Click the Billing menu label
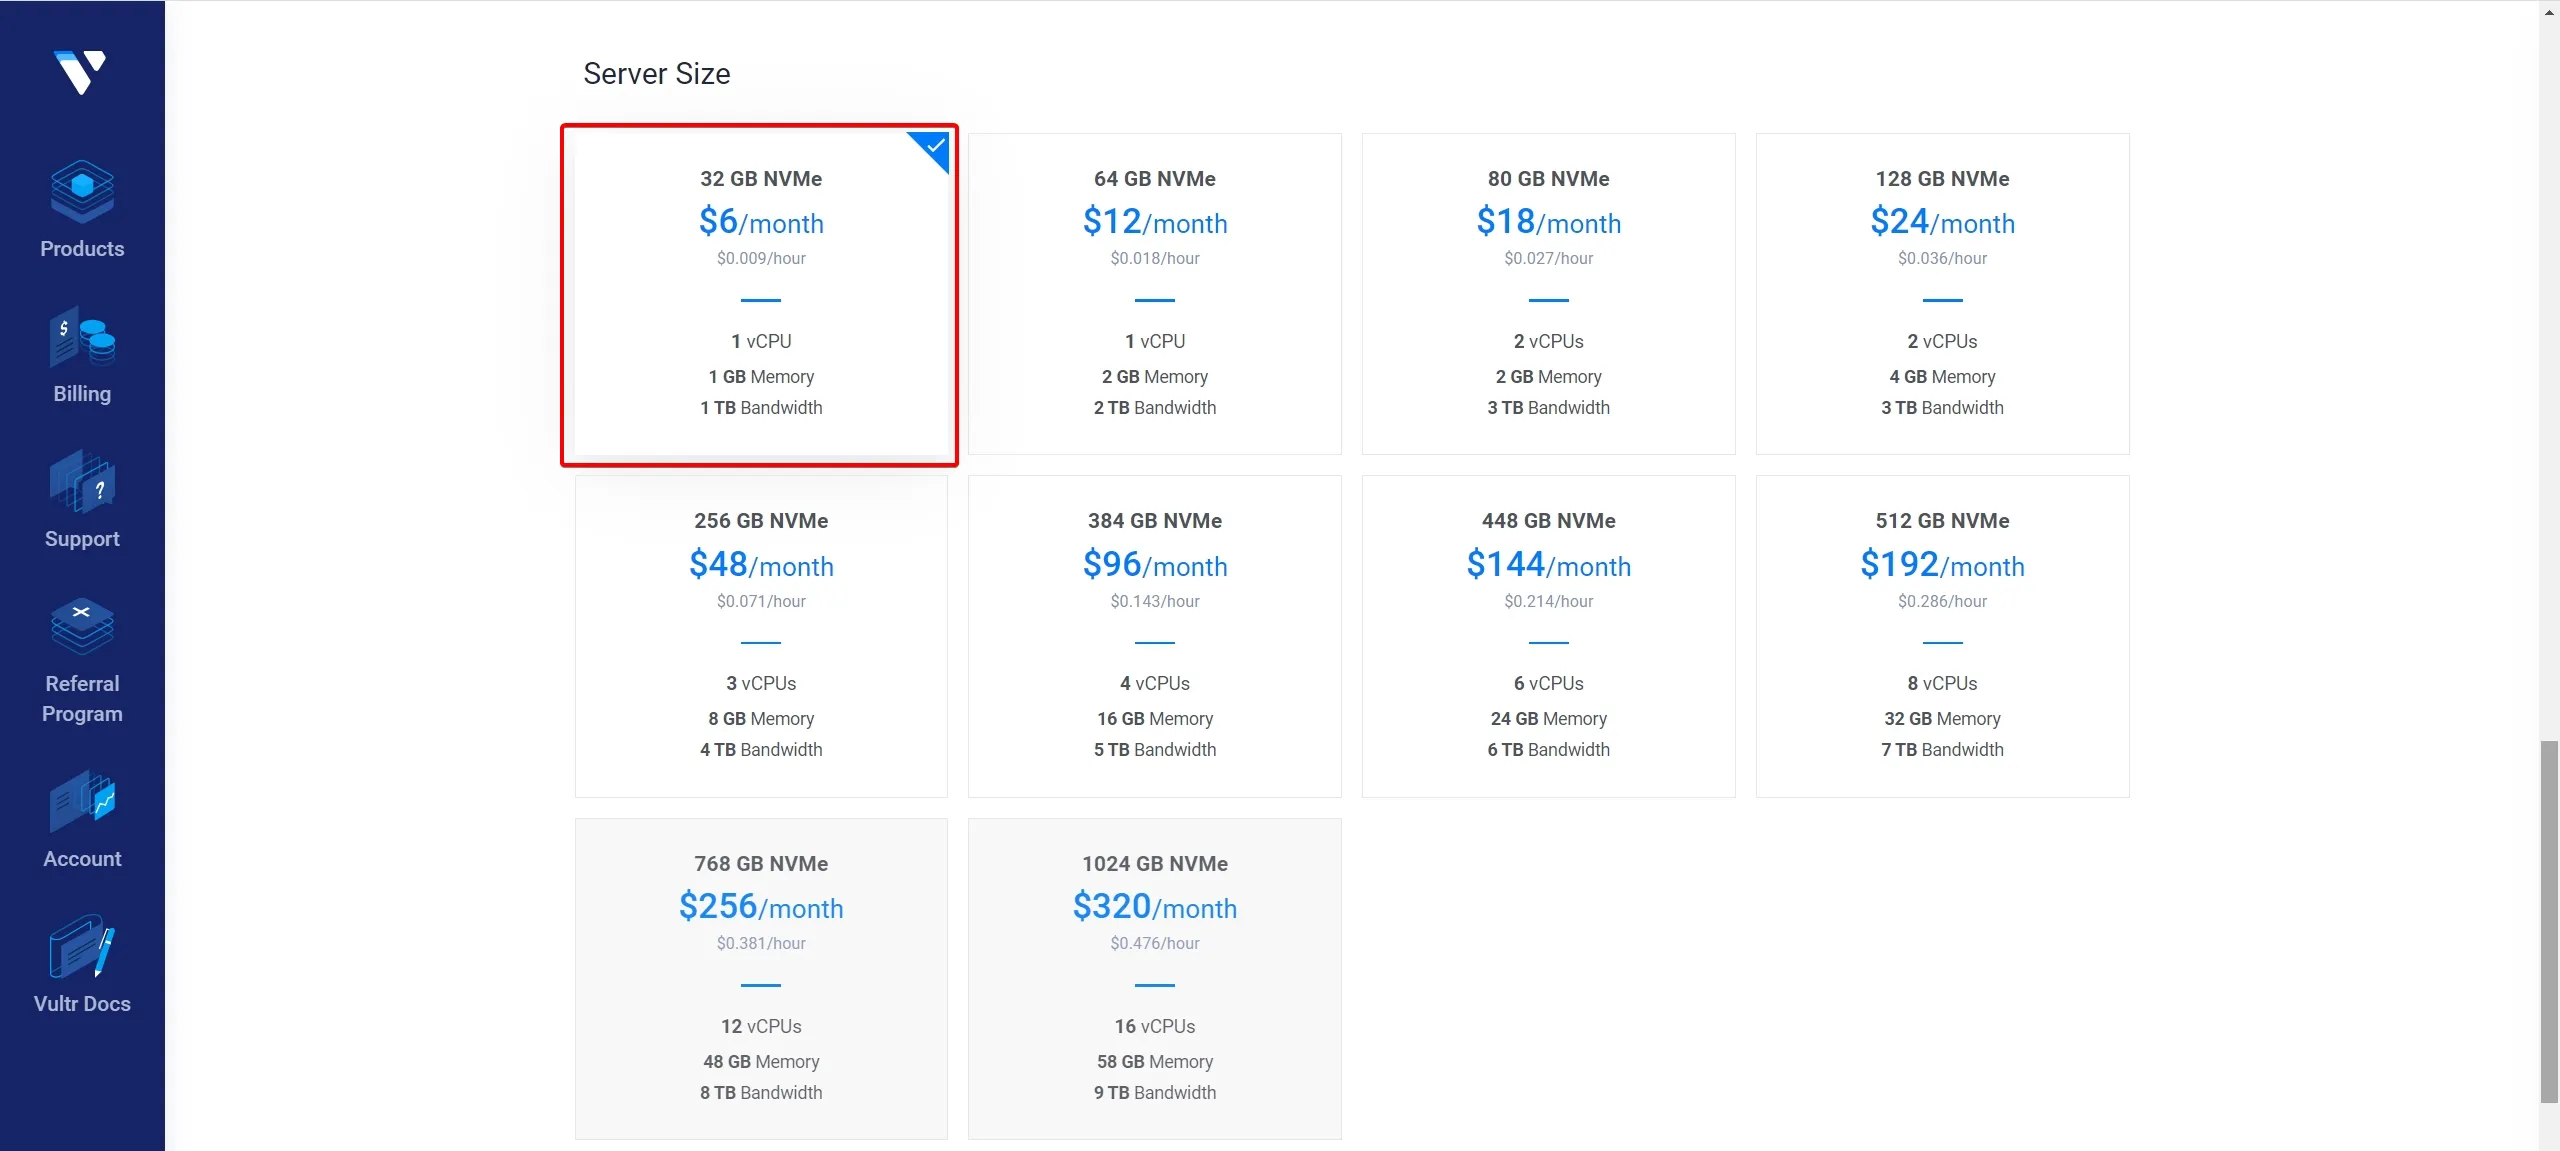Image resolution: width=2560 pixels, height=1151 pixels. click(82, 394)
